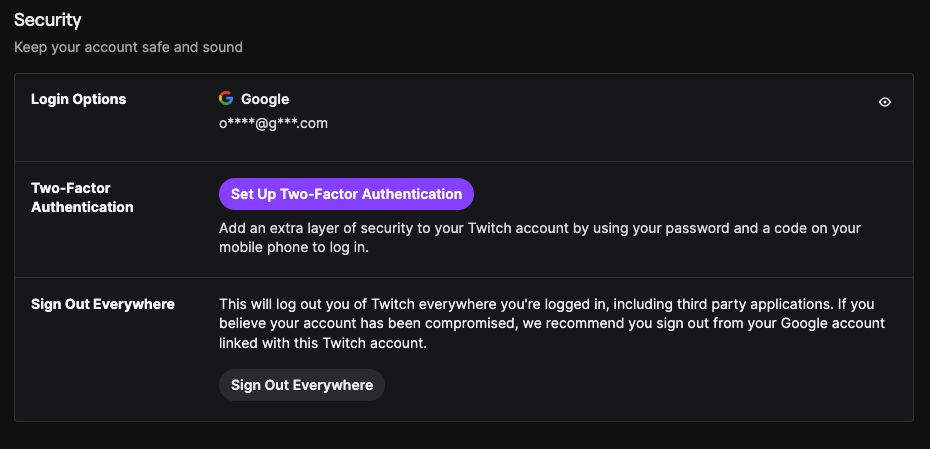Click "This will log out you of Twitch" text
930x449 pixels.
pyautogui.click(x=325, y=304)
